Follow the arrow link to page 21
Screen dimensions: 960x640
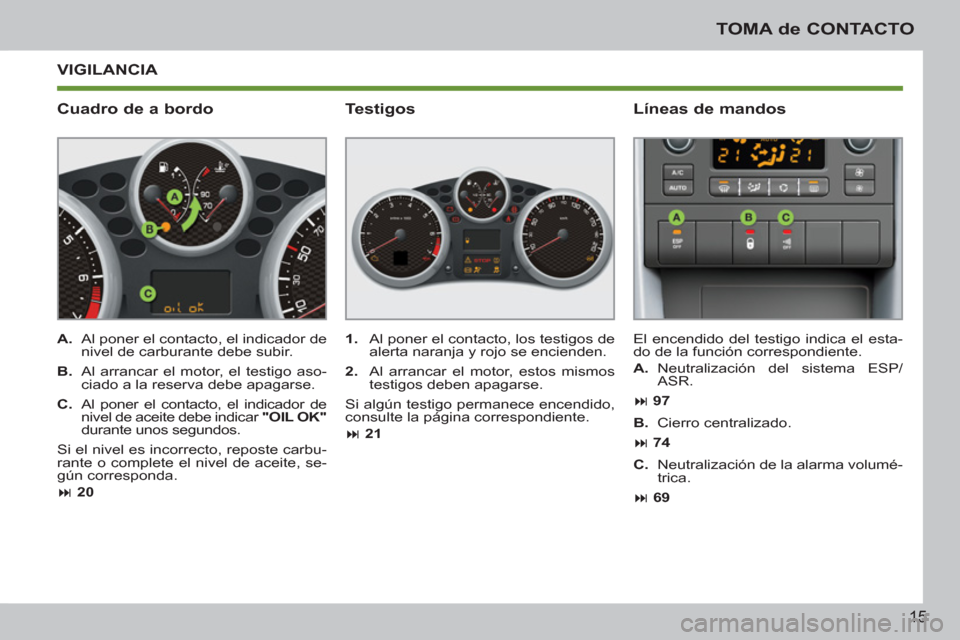(364, 434)
